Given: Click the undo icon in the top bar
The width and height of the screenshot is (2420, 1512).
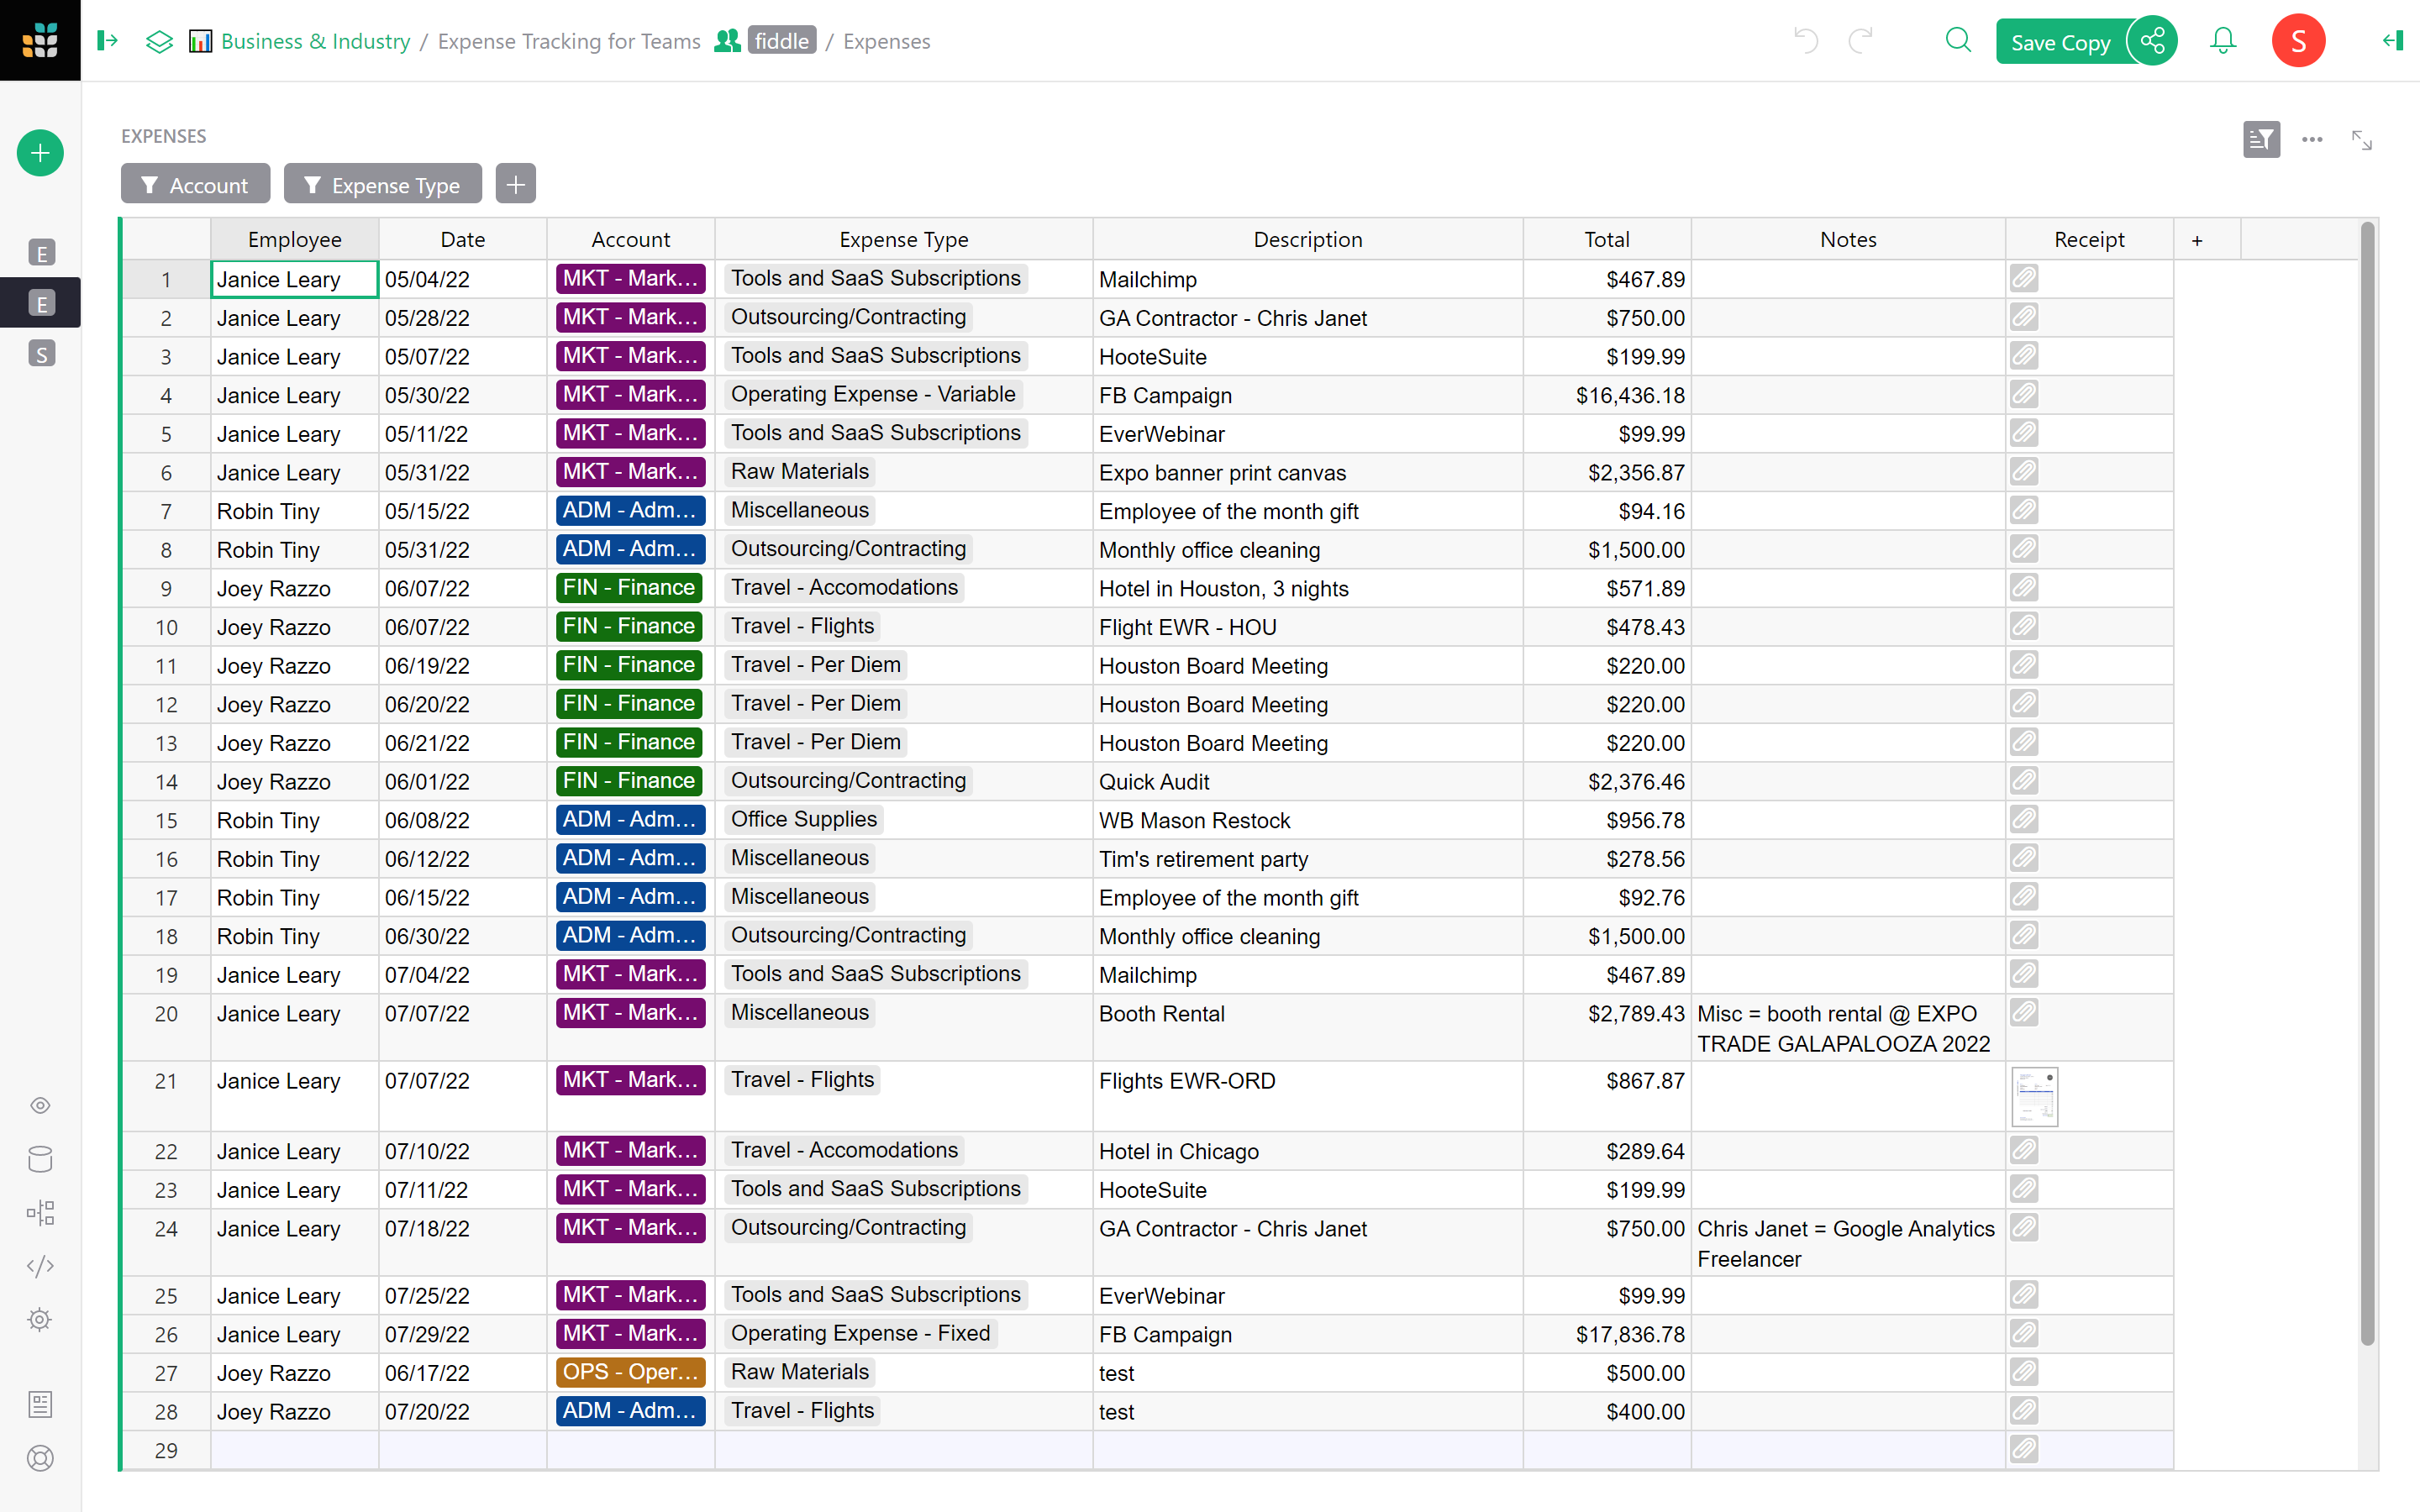Looking at the screenshot, I should tap(1805, 41).
